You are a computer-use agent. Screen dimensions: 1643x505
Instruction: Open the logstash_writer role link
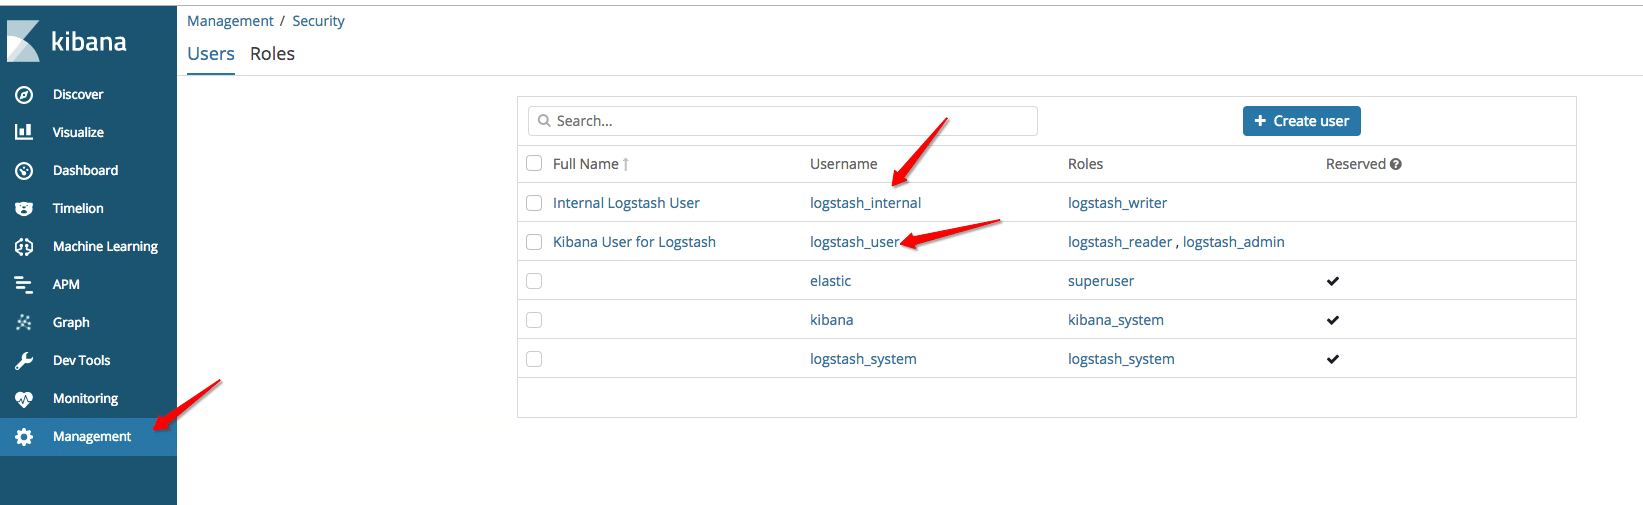point(1117,203)
